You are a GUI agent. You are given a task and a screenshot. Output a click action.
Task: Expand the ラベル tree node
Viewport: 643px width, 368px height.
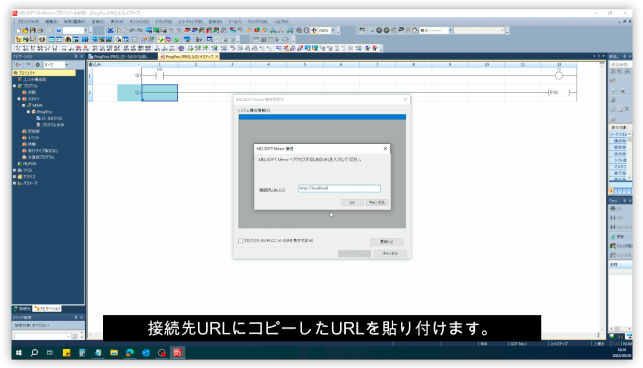[14, 170]
